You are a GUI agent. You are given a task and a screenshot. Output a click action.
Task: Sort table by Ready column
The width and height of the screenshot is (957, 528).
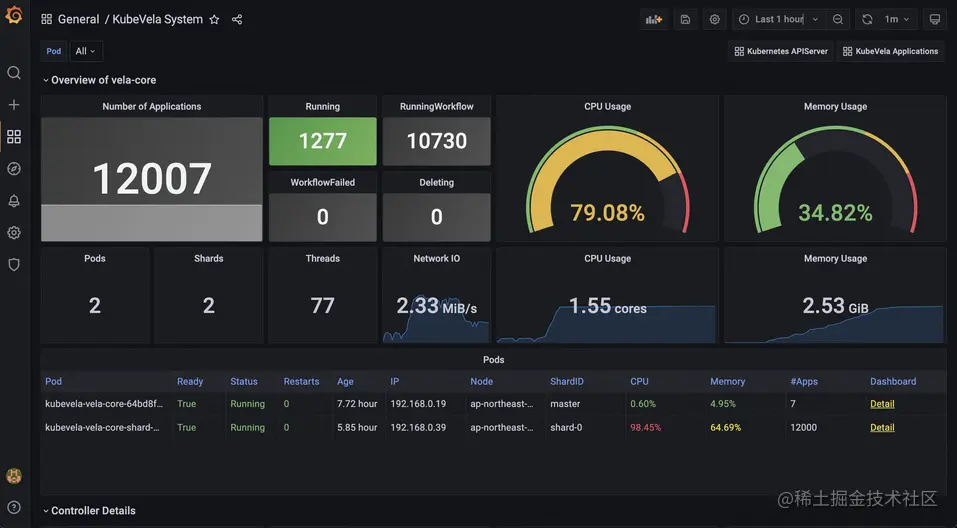coord(190,382)
